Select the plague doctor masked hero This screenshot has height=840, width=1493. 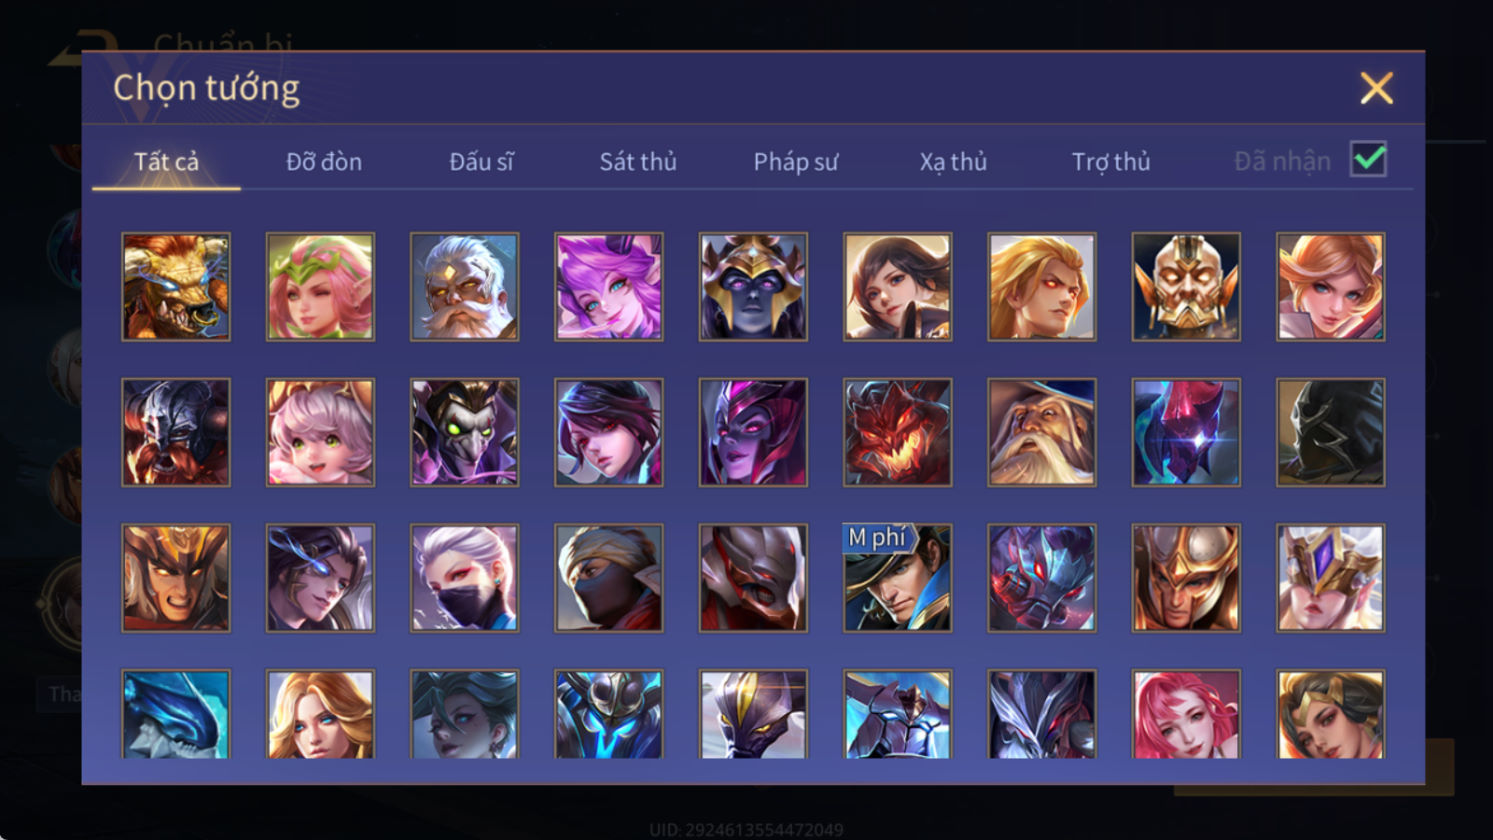pyautogui.click(x=464, y=432)
